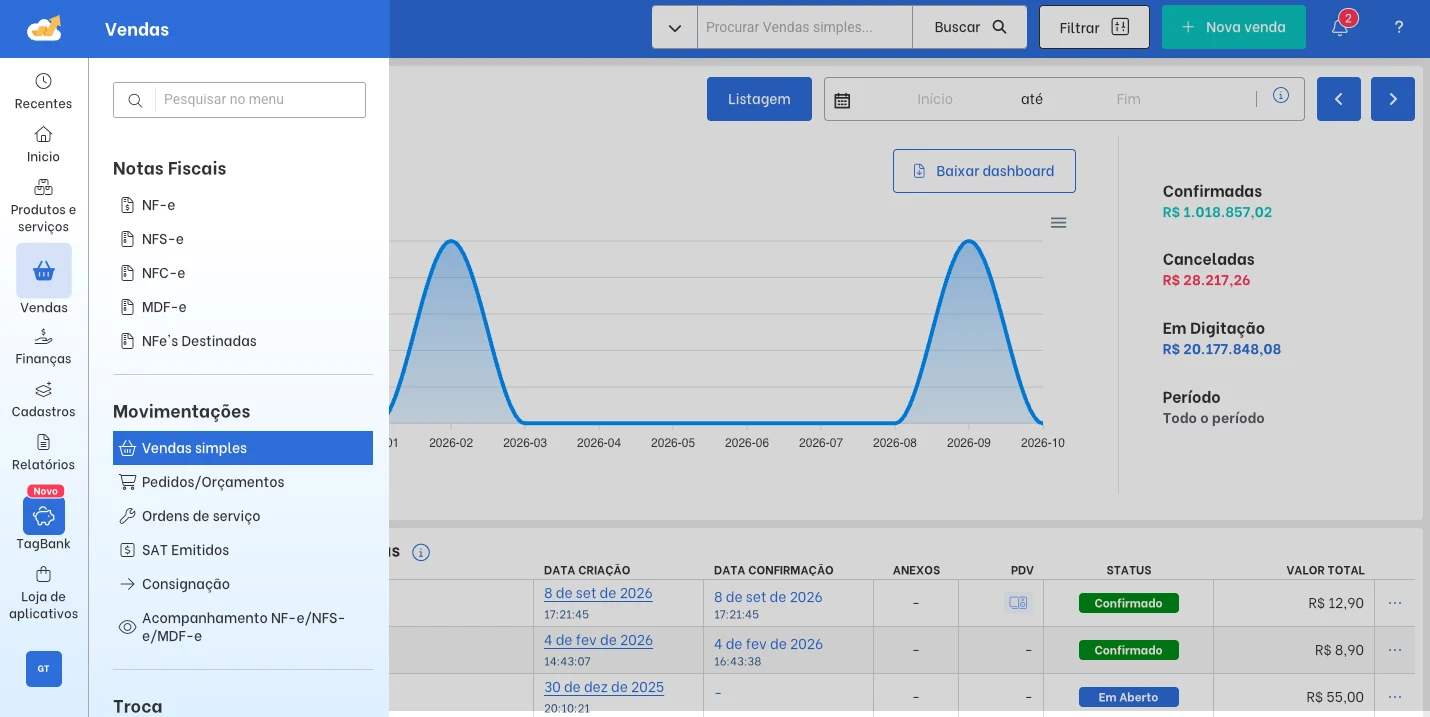The height and width of the screenshot is (717, 1430).
Task: Click the Listagem button
Action: tap(759, 99)
